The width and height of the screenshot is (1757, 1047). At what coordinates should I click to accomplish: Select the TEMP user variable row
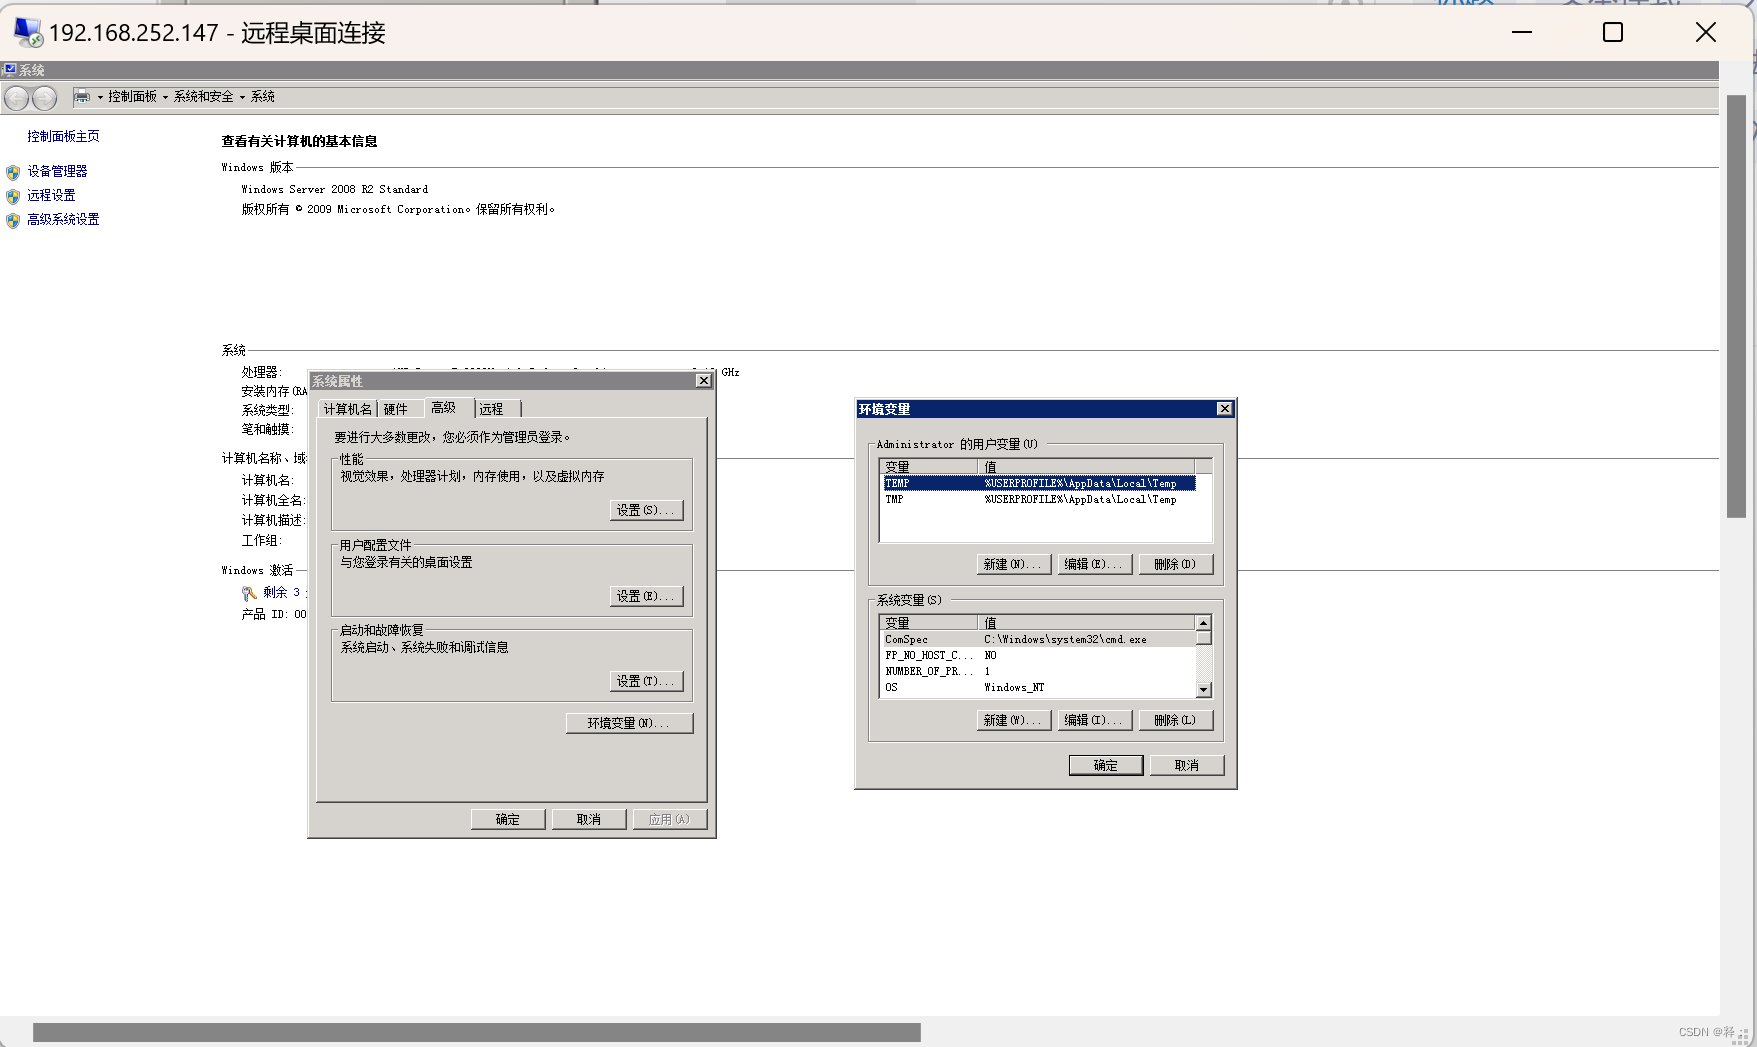(1038, 484)
